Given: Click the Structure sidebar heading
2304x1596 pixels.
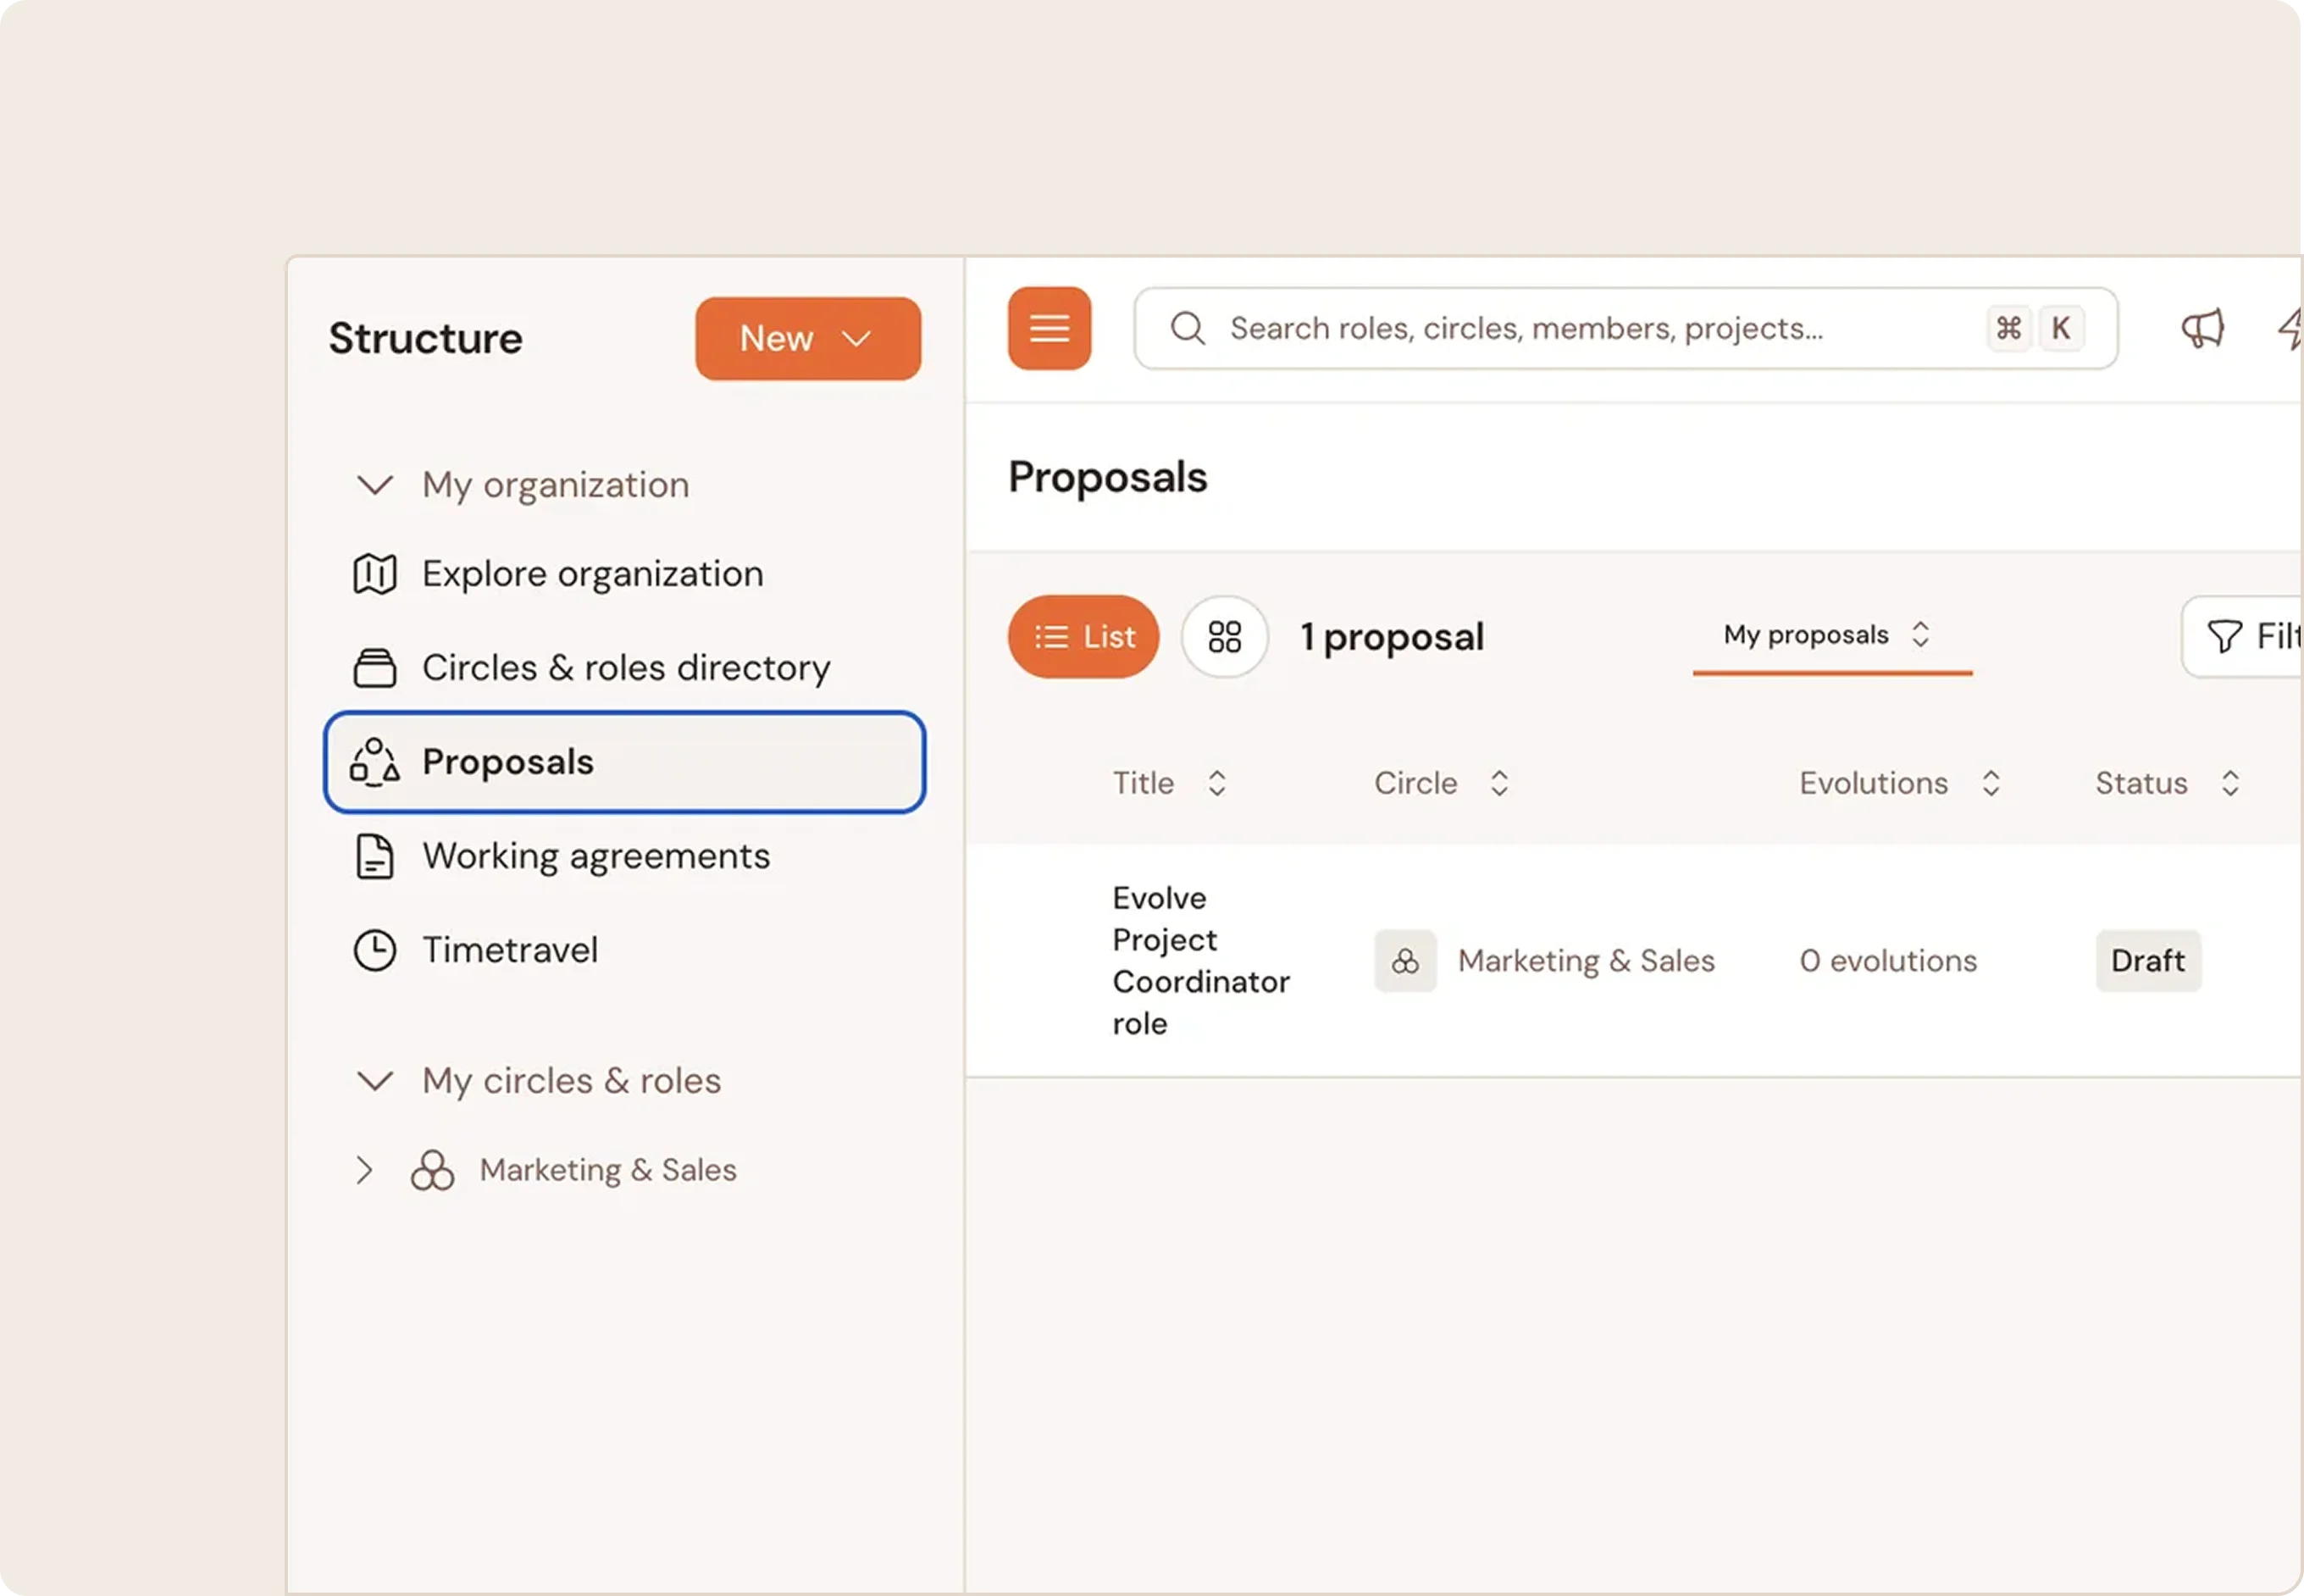Looking at the screenshot, I should point(425,338).
